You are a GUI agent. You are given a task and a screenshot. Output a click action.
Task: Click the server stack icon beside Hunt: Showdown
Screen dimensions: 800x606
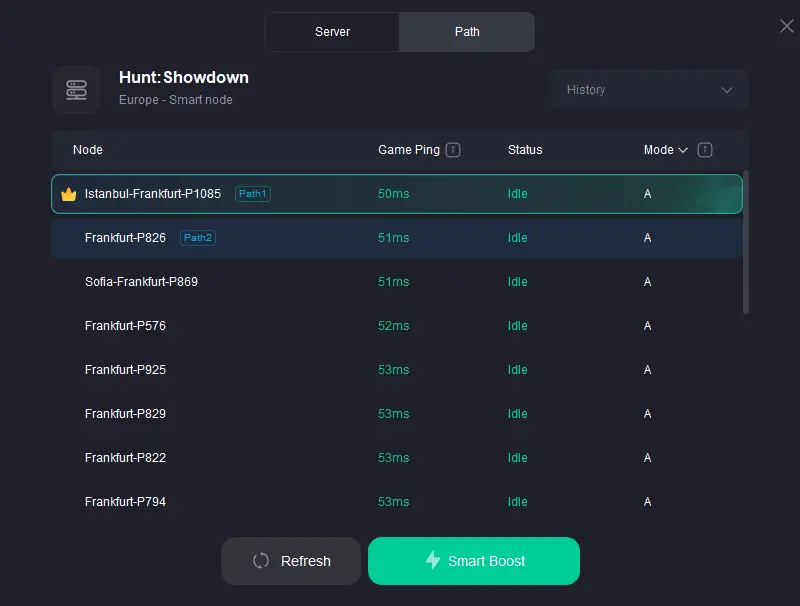(x=77, y=90)
